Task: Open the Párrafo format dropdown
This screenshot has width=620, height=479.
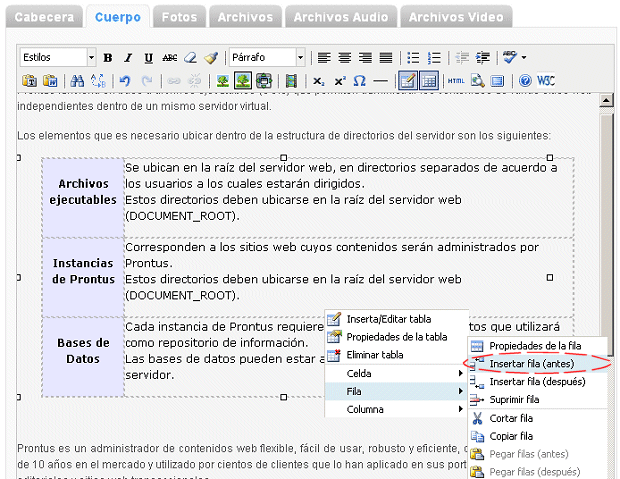Action: [x=267, y=58]
